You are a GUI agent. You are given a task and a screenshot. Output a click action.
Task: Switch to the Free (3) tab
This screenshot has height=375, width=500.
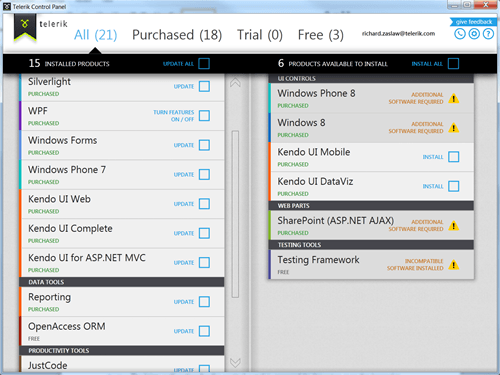(x=321, y=35)
